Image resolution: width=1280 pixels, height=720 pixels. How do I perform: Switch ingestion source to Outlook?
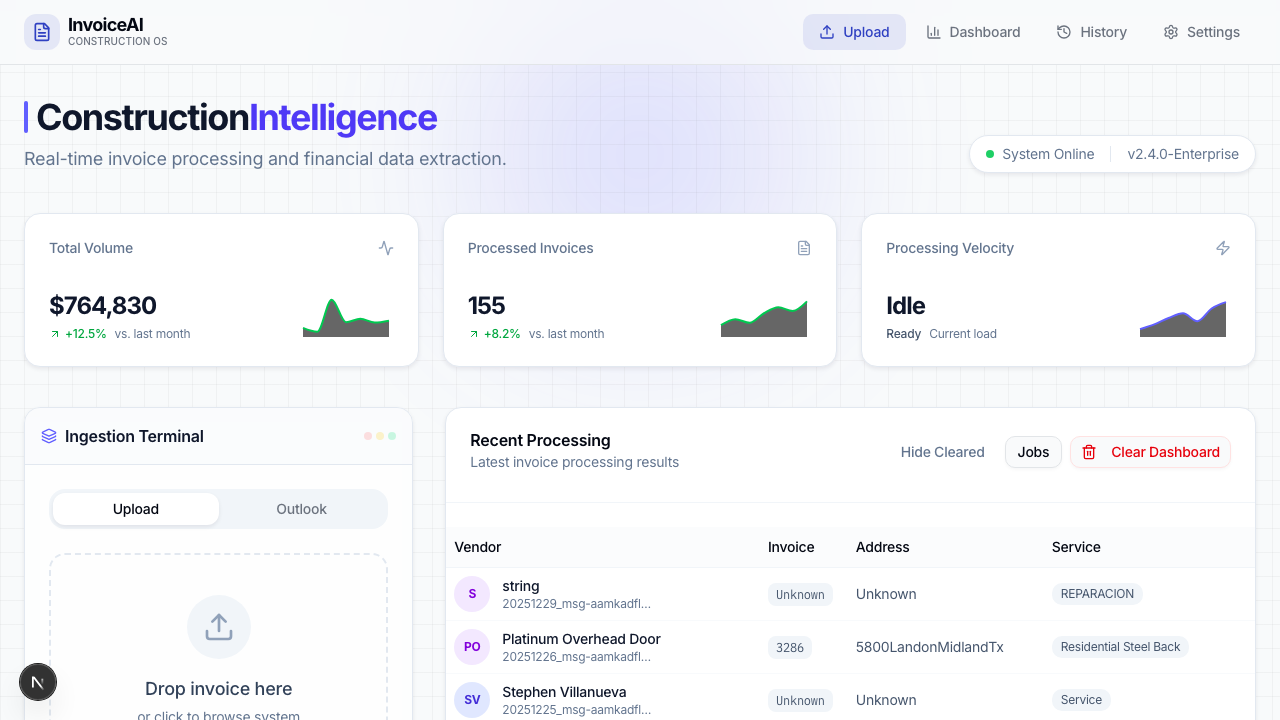point(301,509)
